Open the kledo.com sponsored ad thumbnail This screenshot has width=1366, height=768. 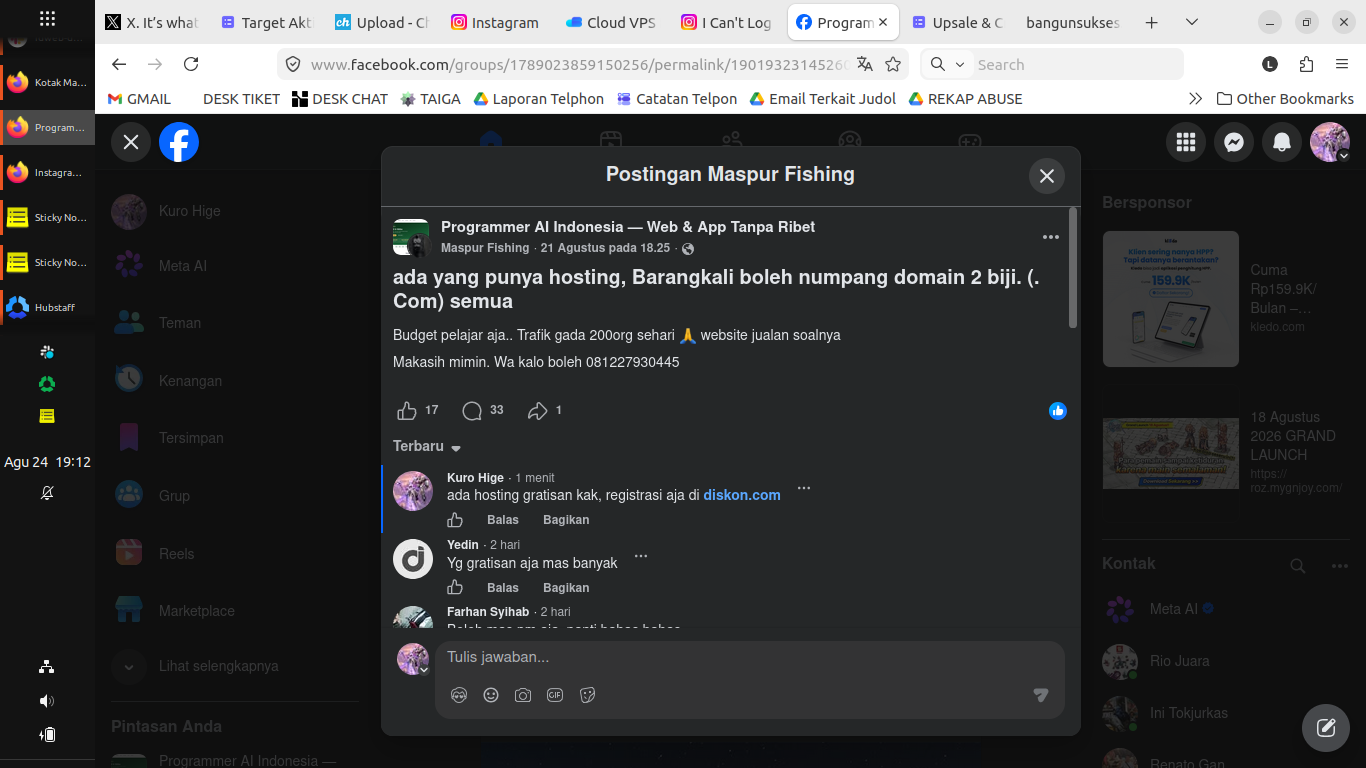(1171, 299)
